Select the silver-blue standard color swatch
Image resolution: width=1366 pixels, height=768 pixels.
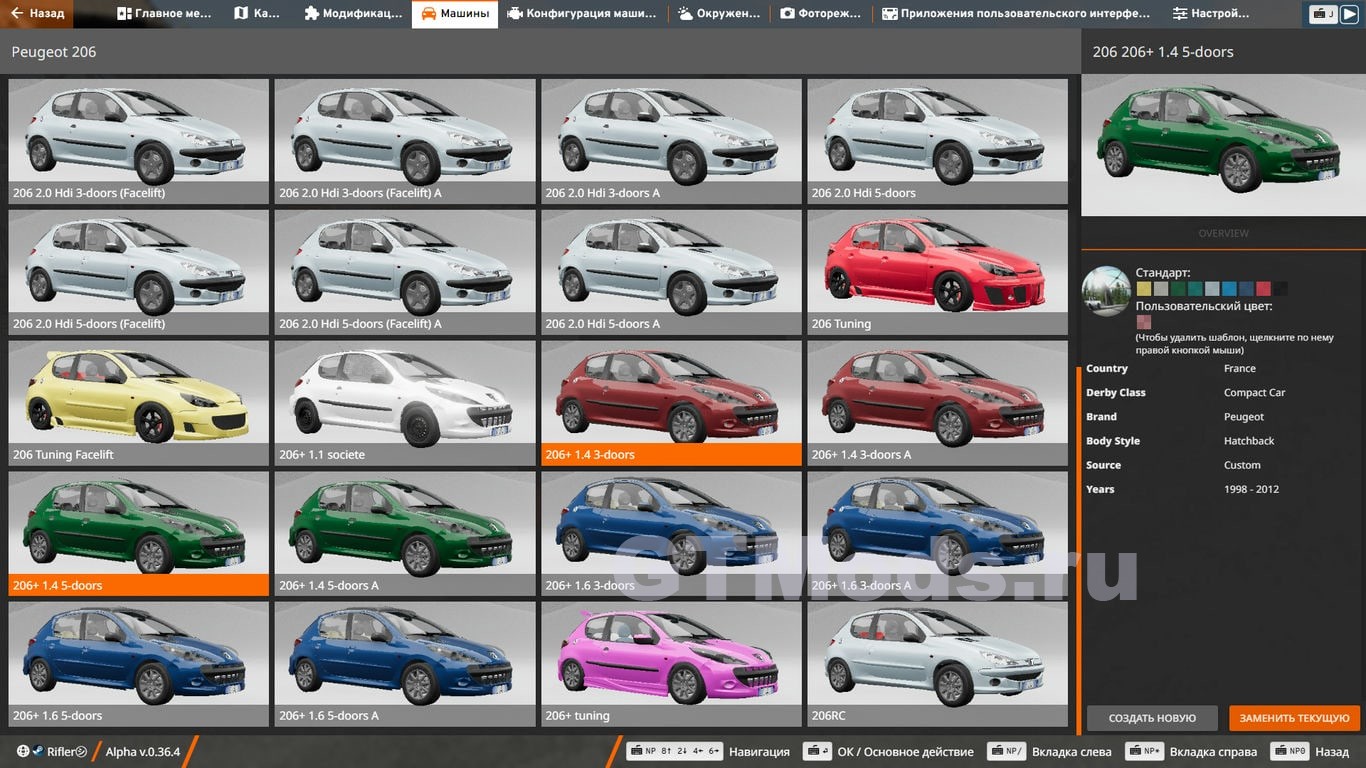coord(1212,289)
